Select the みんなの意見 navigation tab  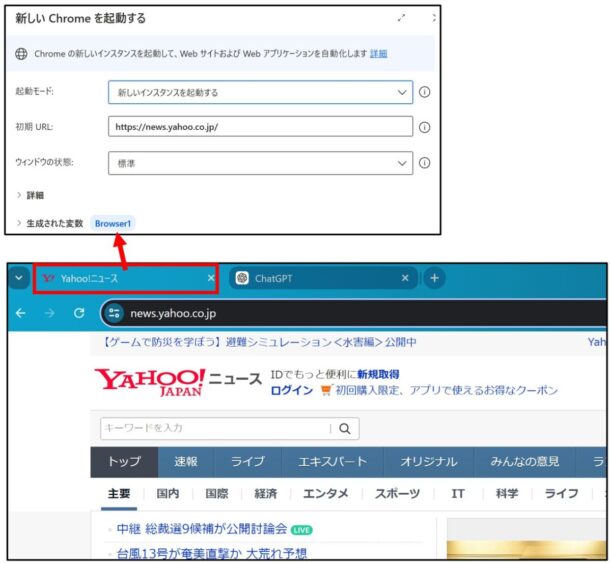click(524, 462)
